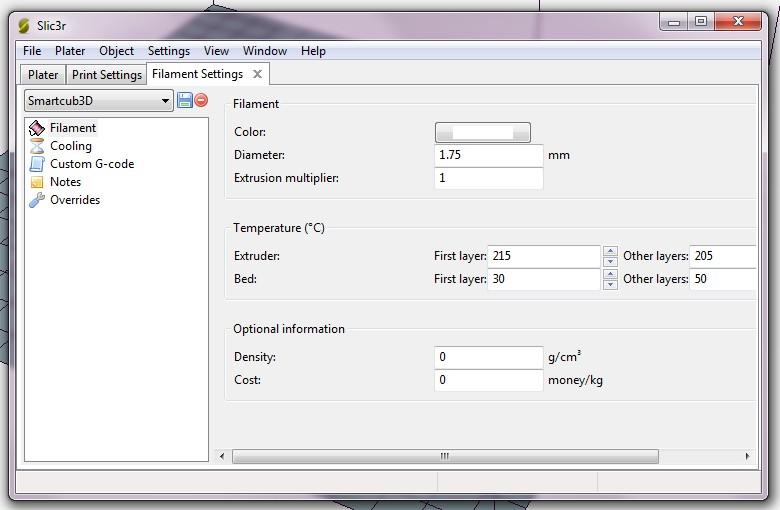Click the Diameter input field
Screen dimensions: 780x510
(488, 155)
